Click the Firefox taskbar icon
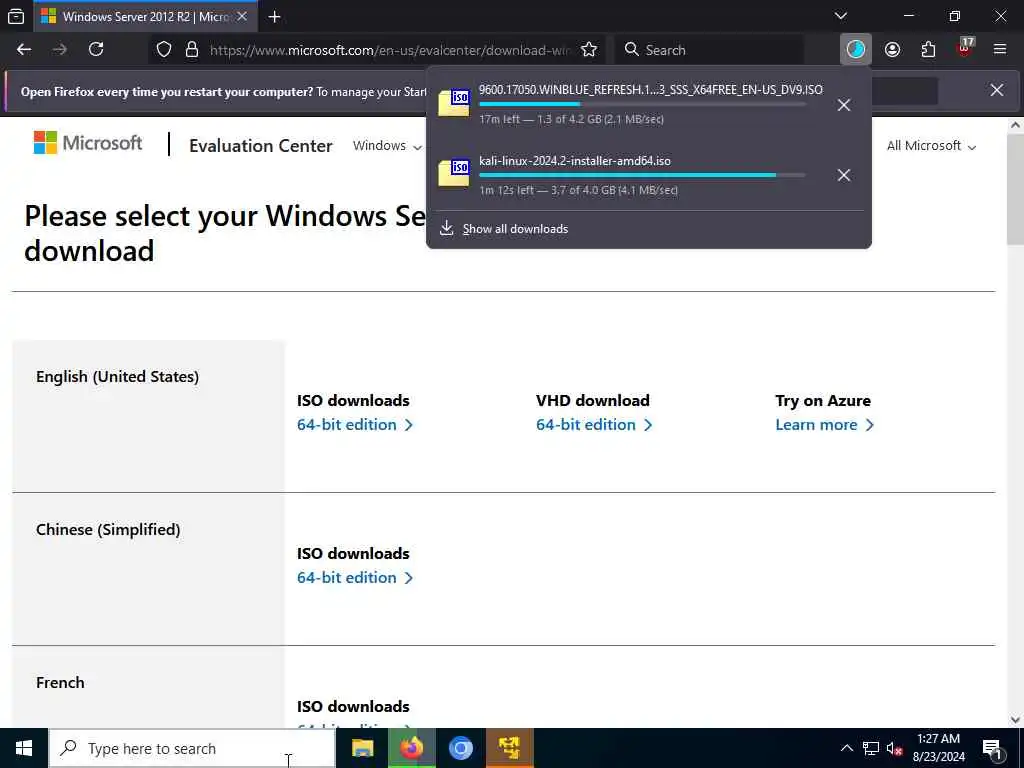The height and width of the screenshot is (768, 1024). pyautogui.click(x=411, y=748)
